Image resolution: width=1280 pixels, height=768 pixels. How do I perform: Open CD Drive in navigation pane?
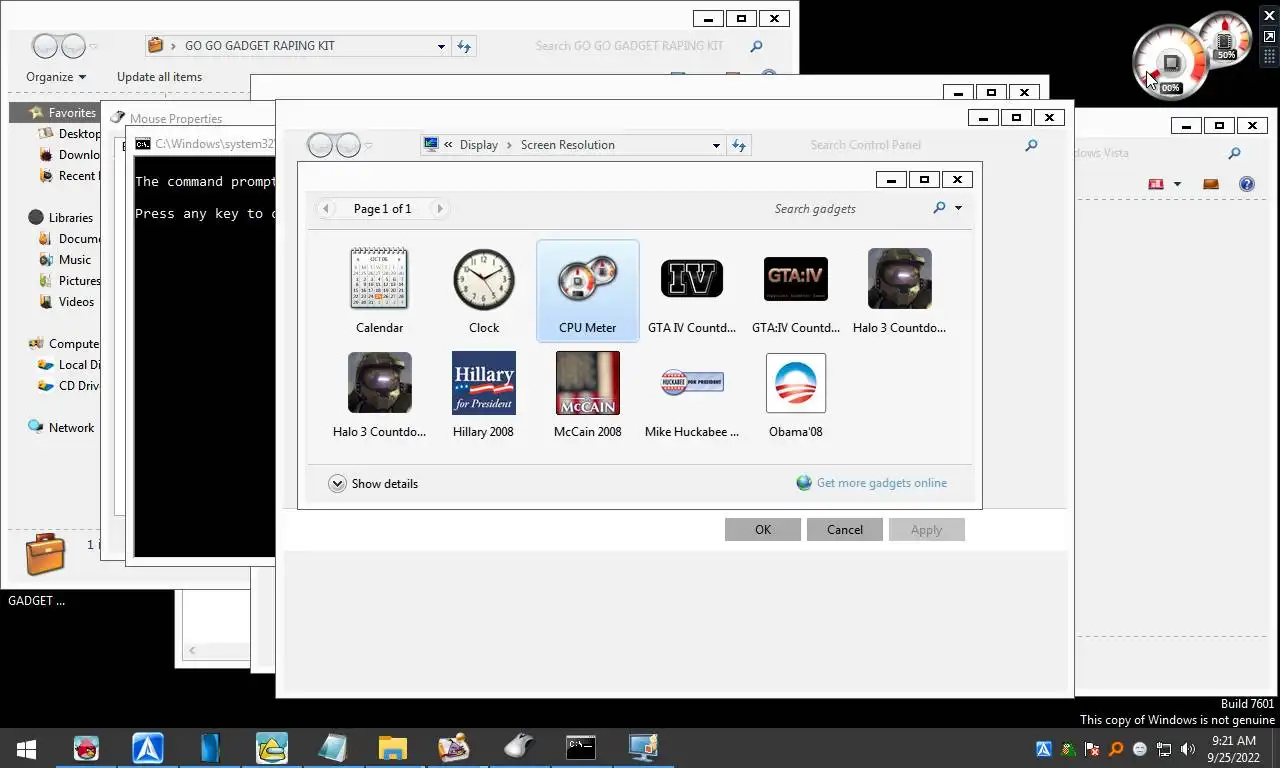(x=69, y=386)
